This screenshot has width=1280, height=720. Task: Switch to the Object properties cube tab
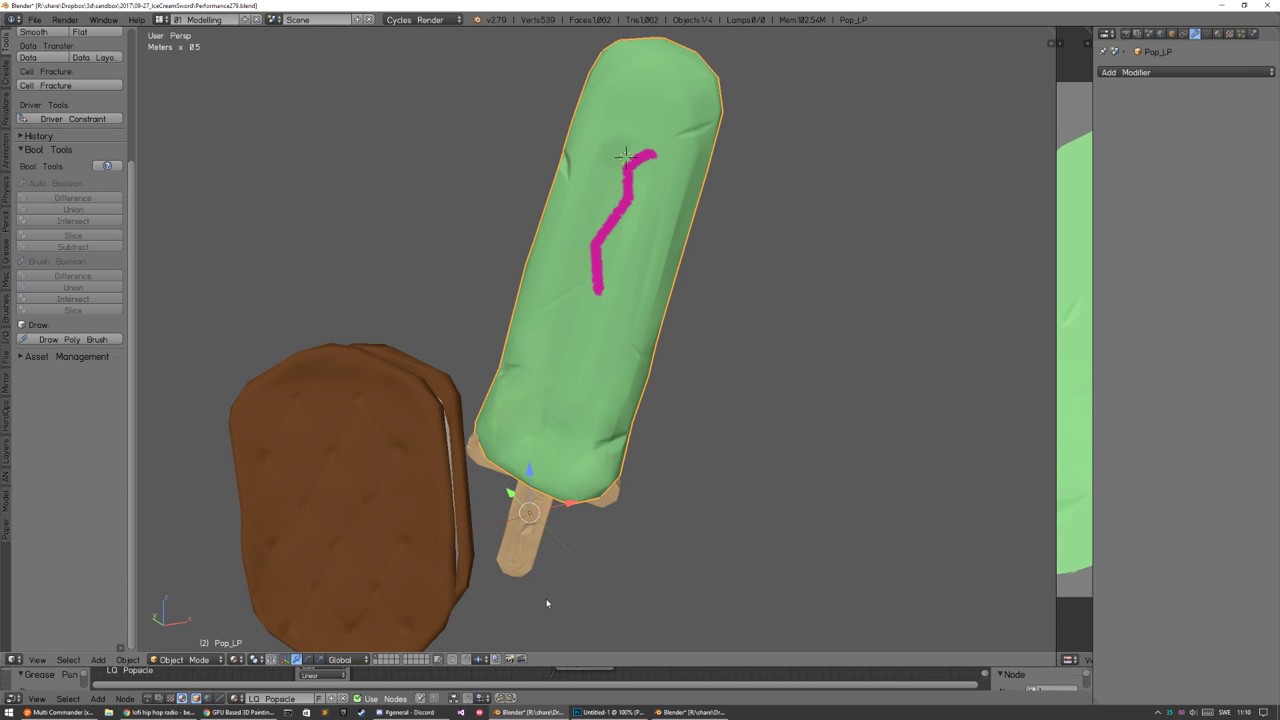click(1172, 34)
